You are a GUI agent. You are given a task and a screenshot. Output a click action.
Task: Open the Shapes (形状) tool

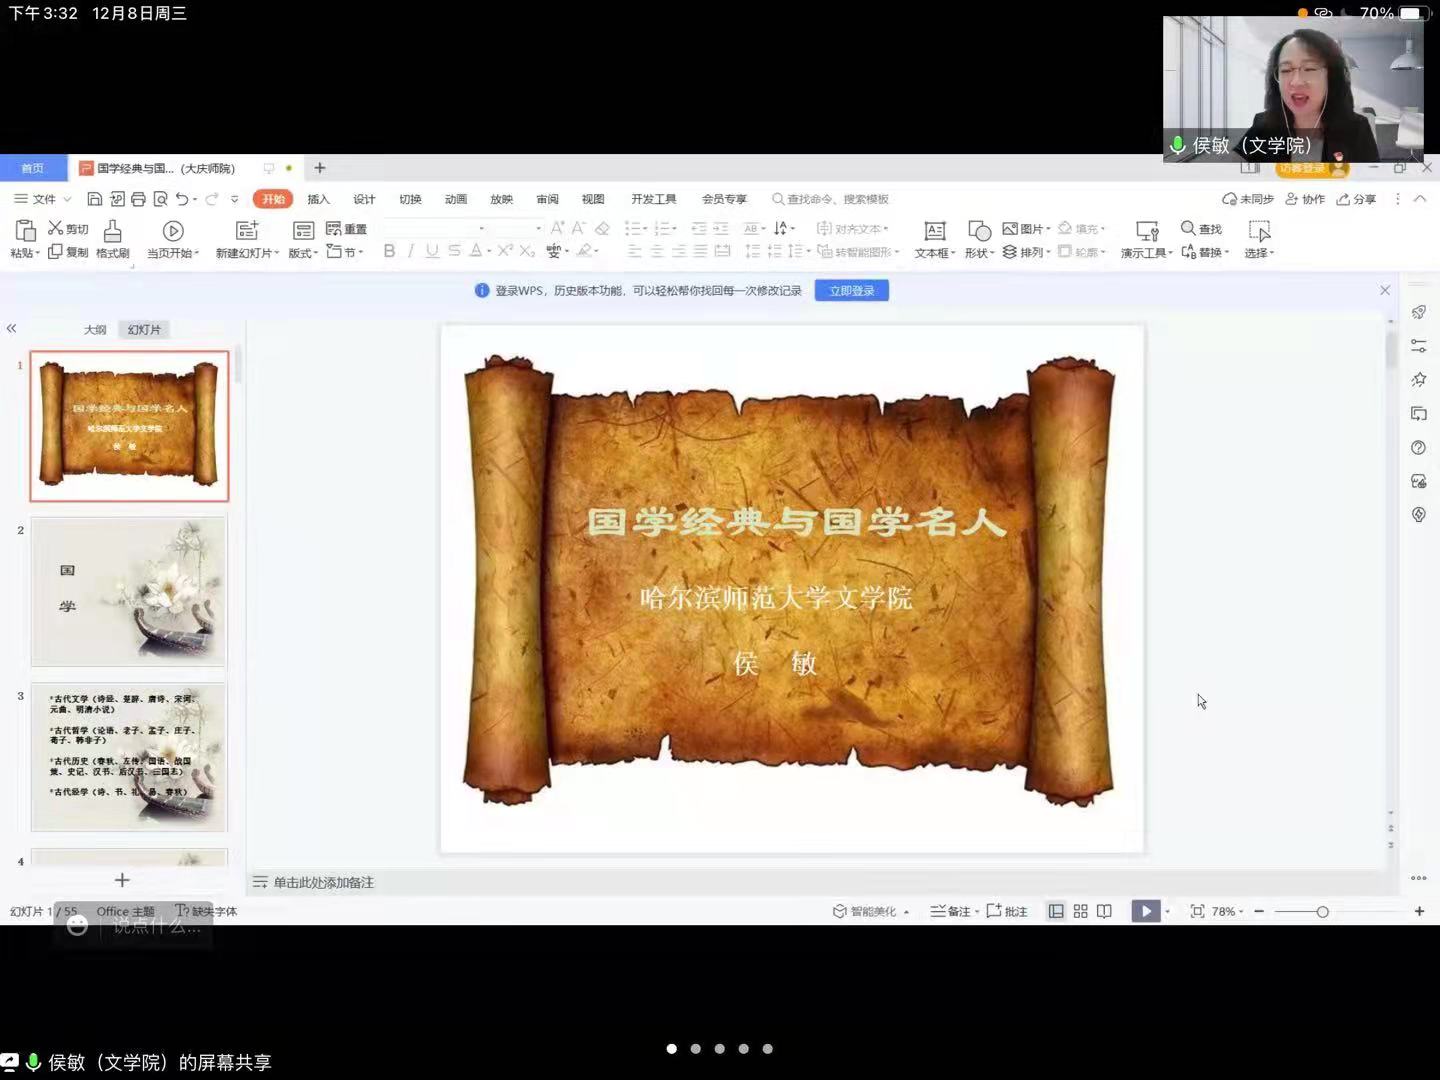pos(978,232)
